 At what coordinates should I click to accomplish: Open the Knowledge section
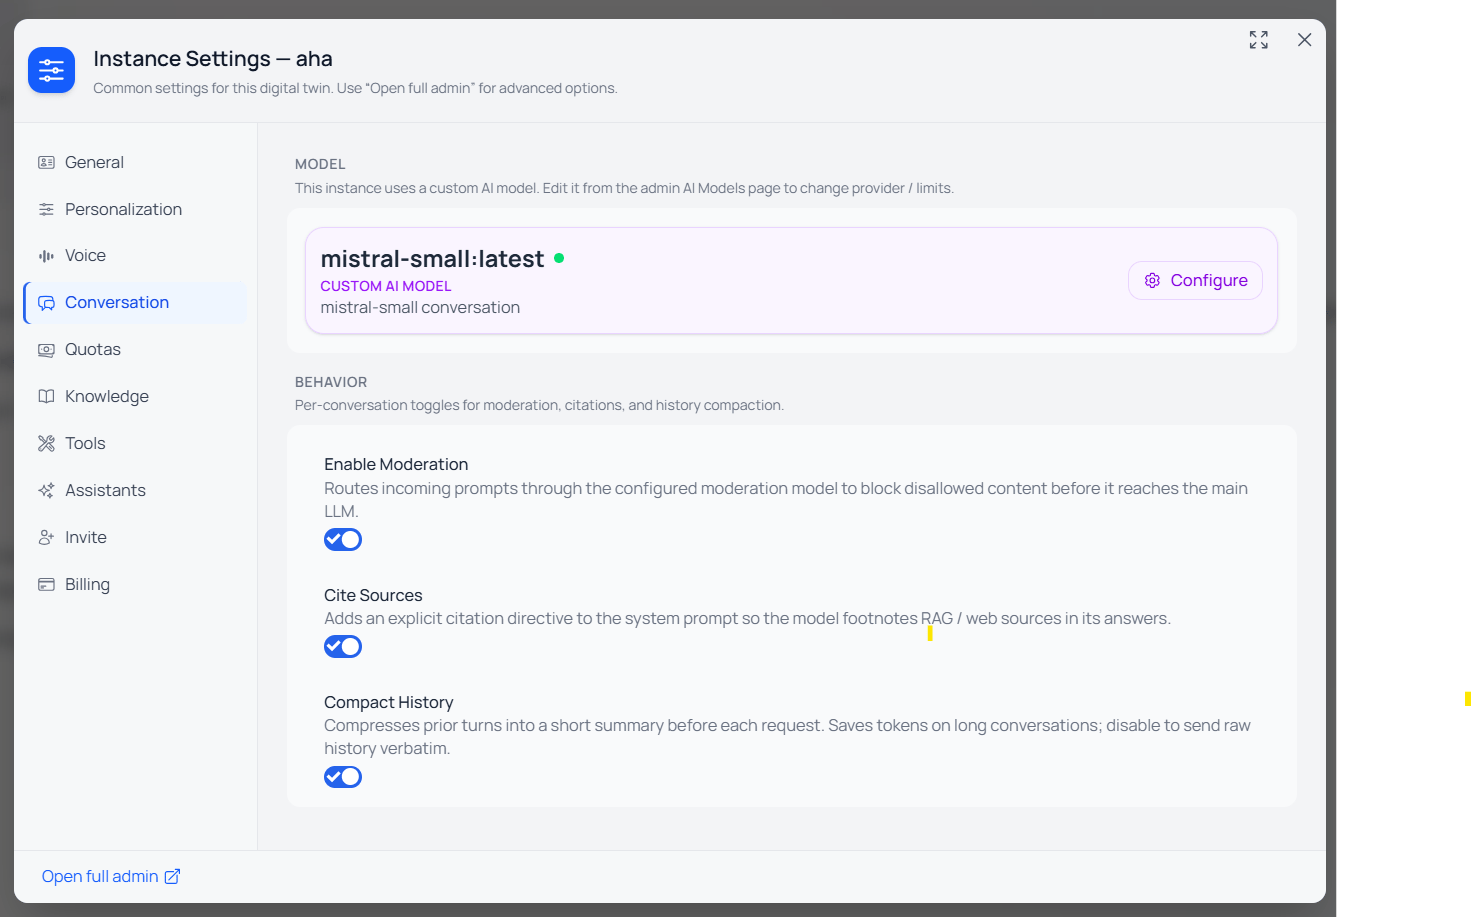pos(135,396)
